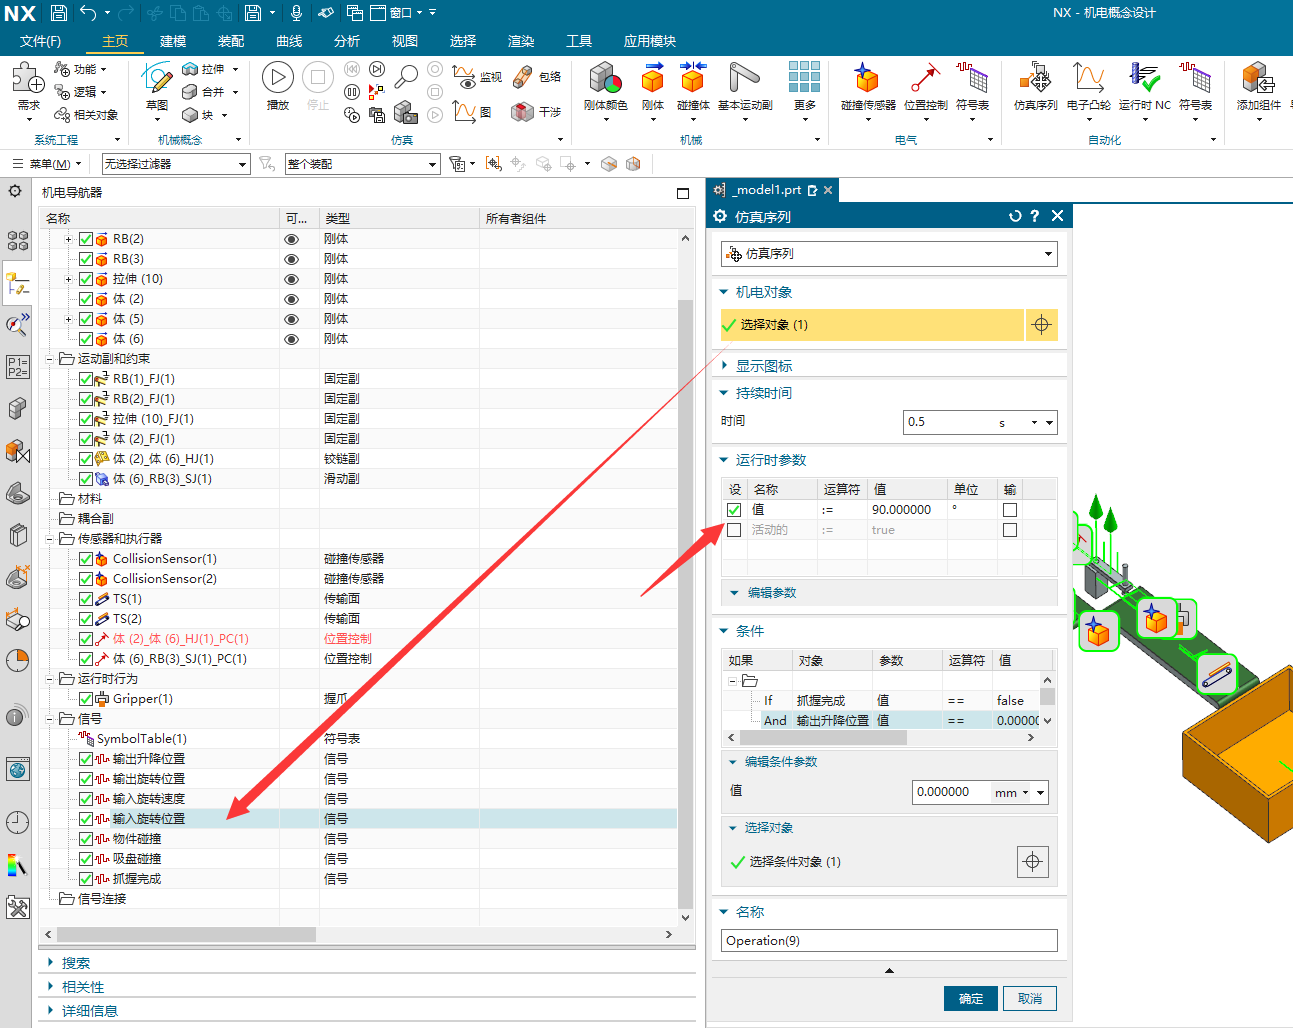Click the undo arrow in title bar

88,13
